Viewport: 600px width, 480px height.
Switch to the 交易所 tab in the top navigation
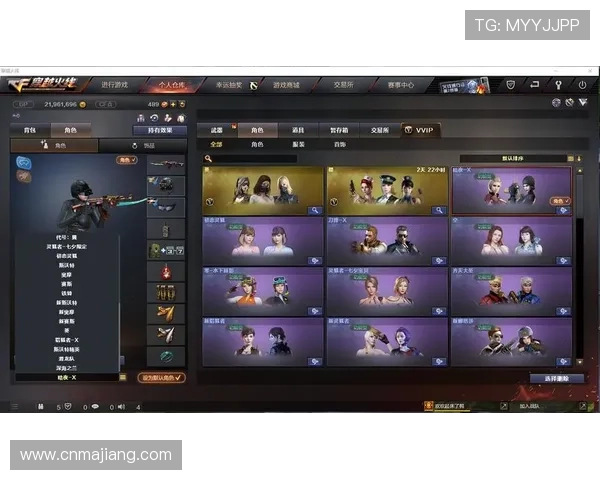344,85
